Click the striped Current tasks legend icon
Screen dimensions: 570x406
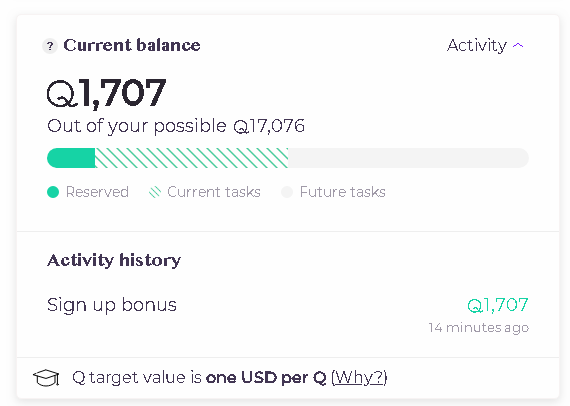tap(155, 192)
